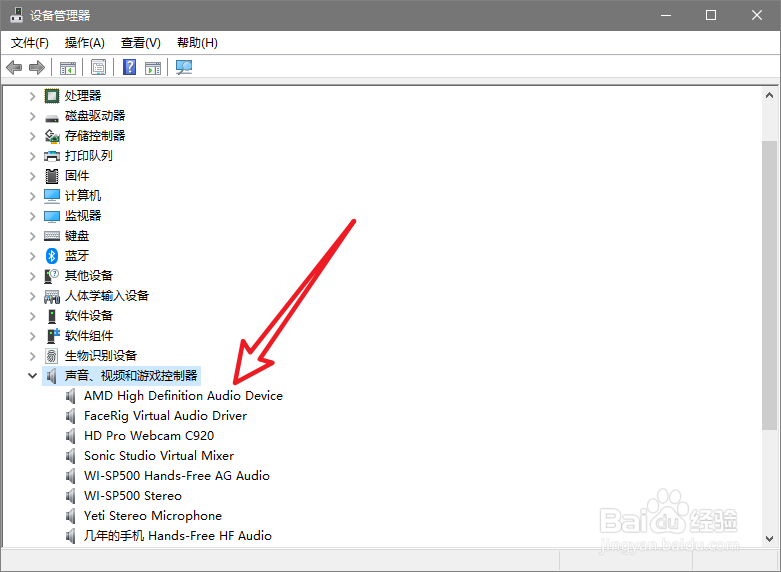Viewport: 781px width, 572px height.
Task: Click the storage controller category icon
Action: click(x=52, y=136)
